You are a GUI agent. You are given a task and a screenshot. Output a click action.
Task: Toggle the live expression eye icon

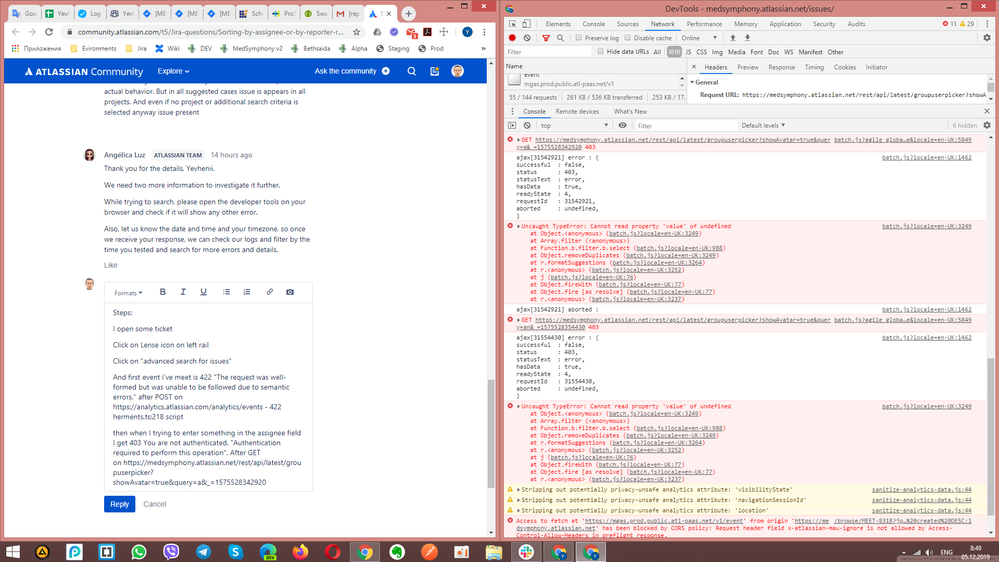tap(622, 126)
